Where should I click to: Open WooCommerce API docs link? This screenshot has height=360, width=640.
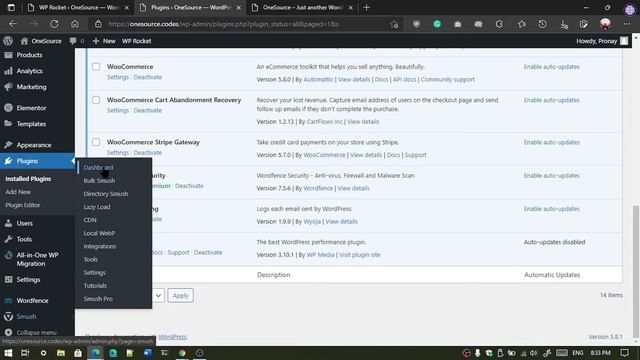[x=404, y=80]
